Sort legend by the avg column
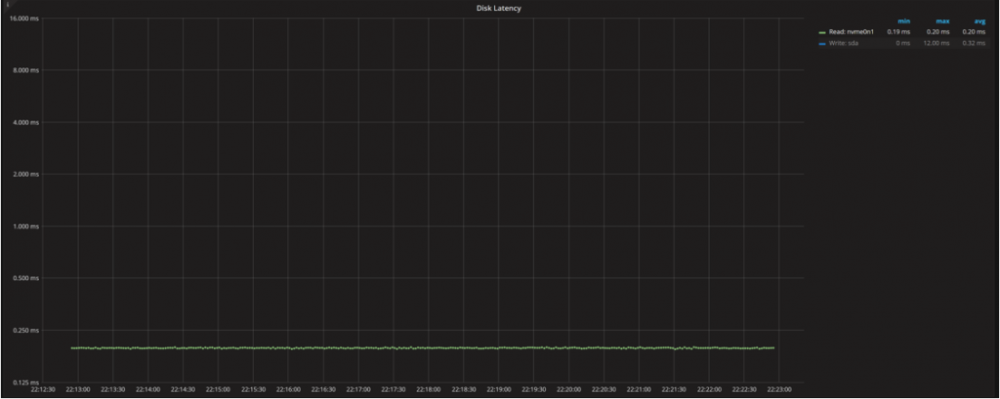The width and height of the screenshot is (1000, 399). (x=980, y=22)
